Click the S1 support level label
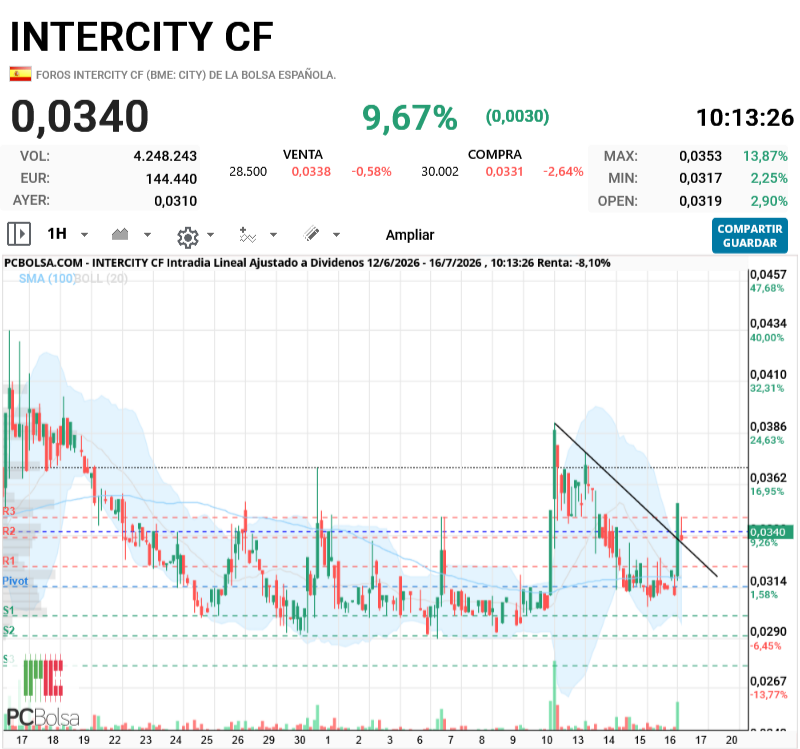 pyautogui.click(x=8, y=610)
